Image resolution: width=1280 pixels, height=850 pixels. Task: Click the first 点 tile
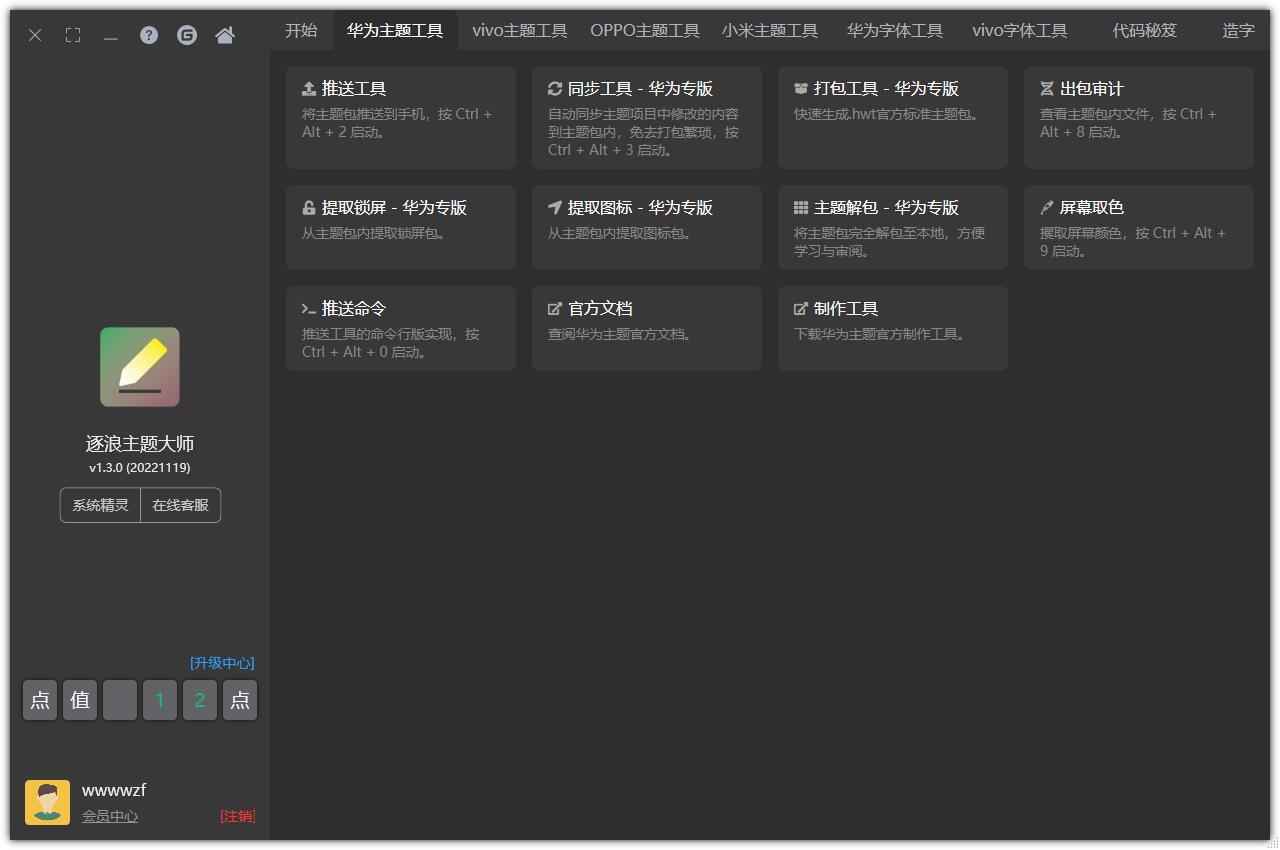pos(40,700)
